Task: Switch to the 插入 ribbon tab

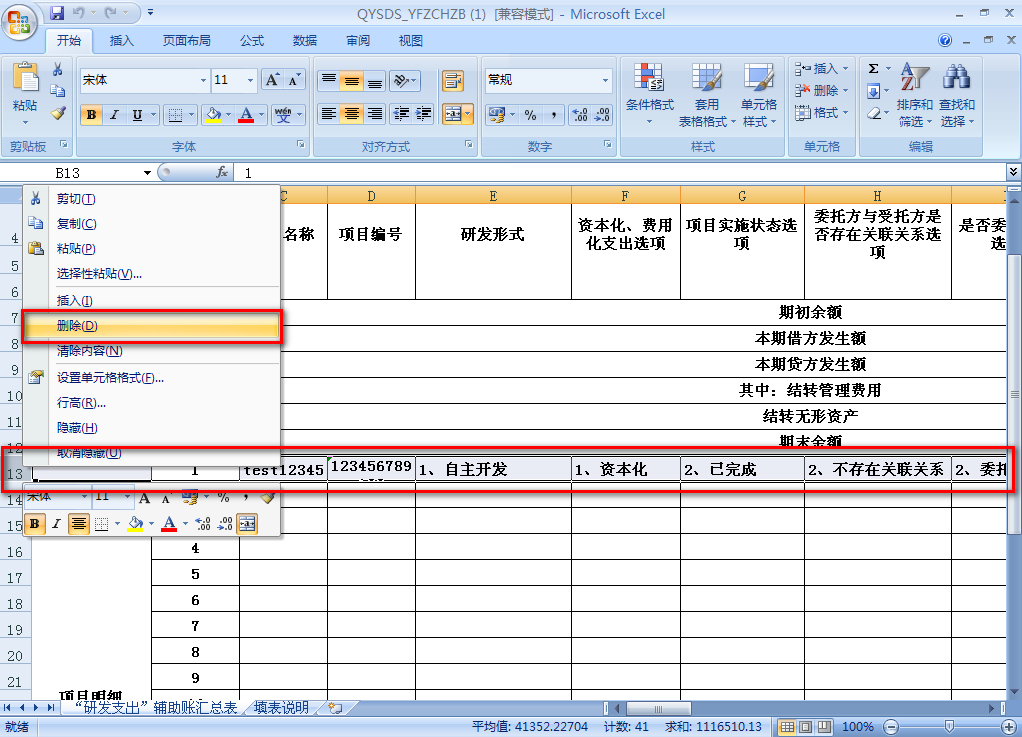Action: click(121, 40)
